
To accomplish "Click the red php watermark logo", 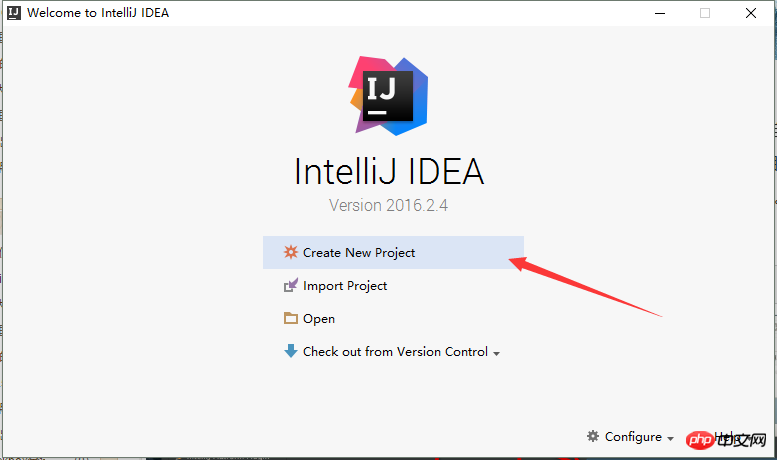I will [x=700, y=439].
